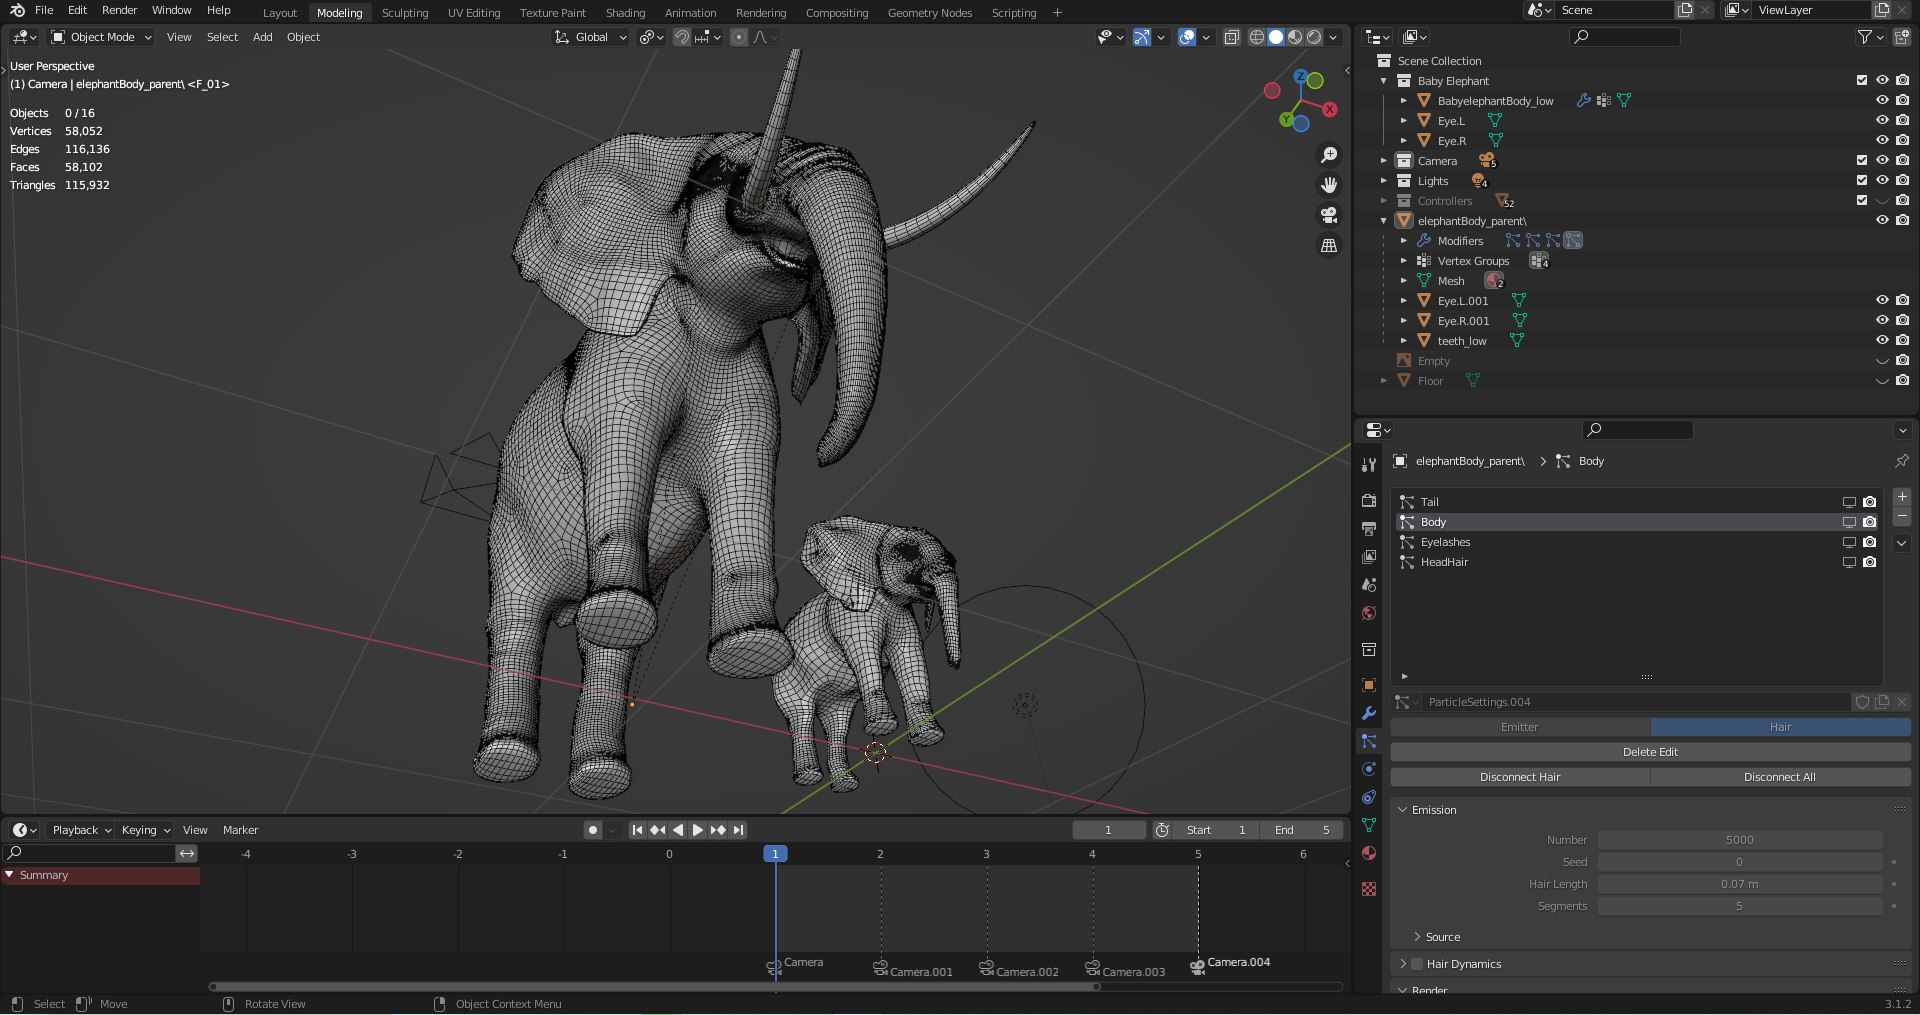
Task: Open the Playback dropdown in timeline
Action: click(81, 830)
